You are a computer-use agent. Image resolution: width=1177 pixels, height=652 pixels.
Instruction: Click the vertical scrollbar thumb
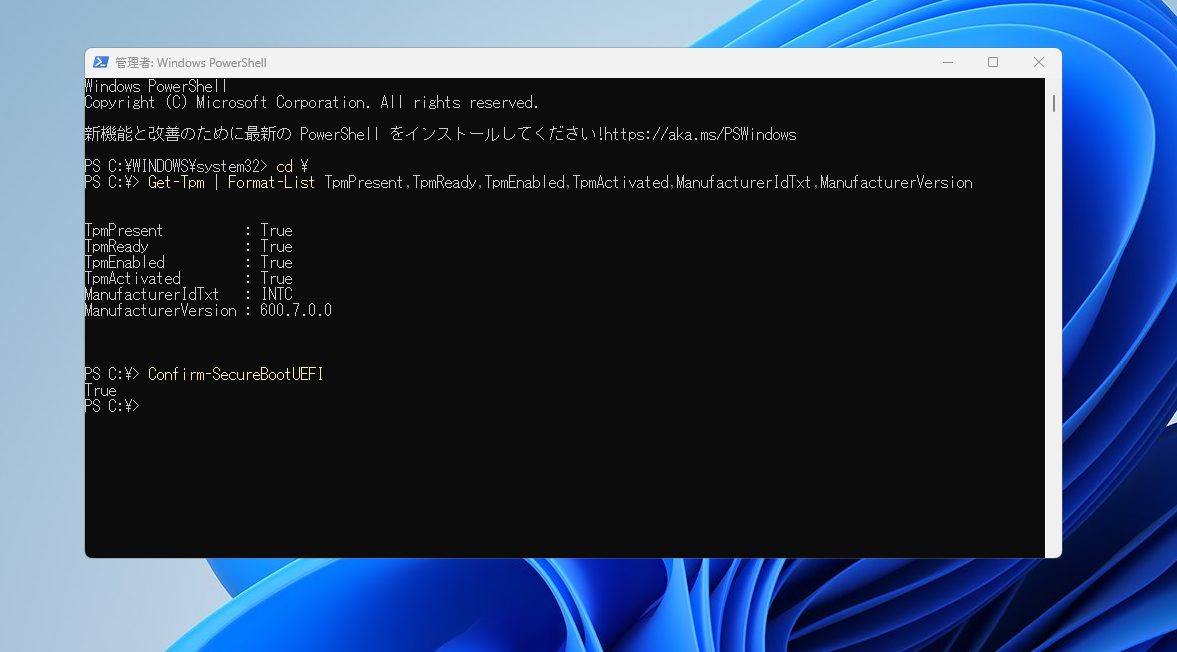click(1053, 104)
